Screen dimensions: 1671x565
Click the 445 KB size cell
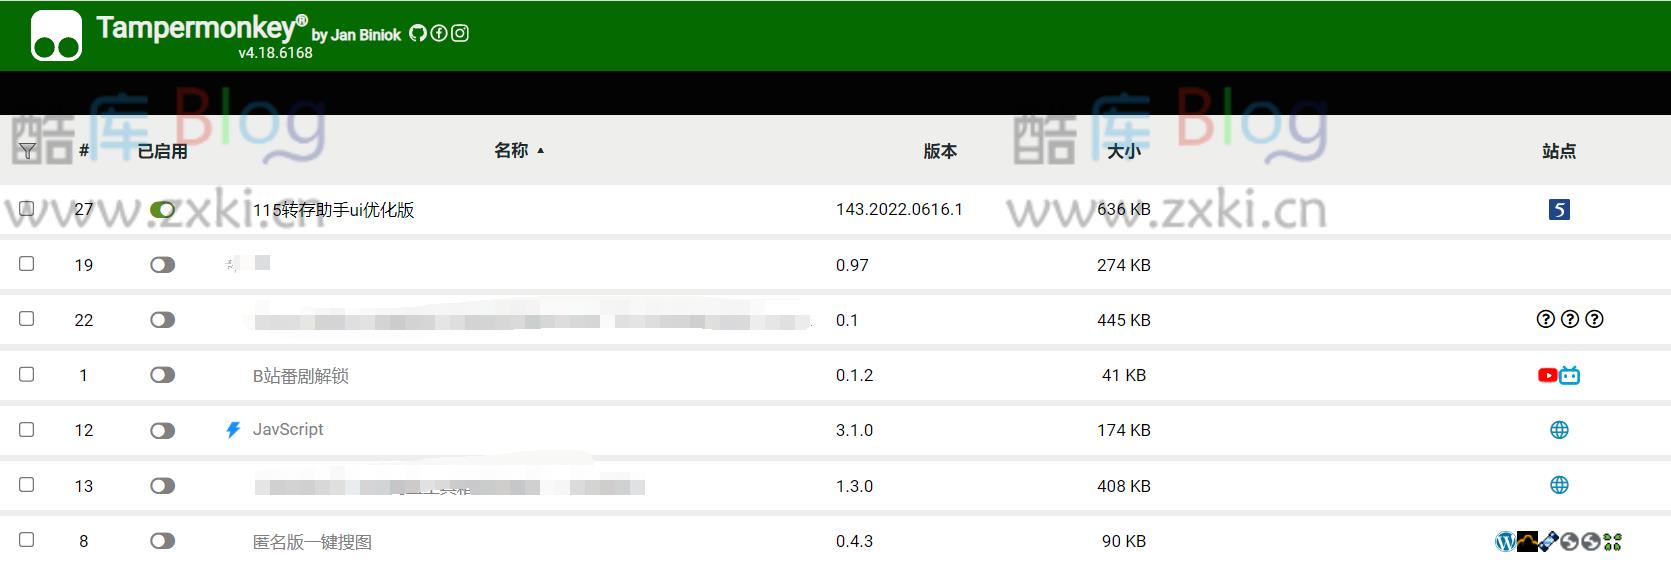click(x=1124, y=320)
